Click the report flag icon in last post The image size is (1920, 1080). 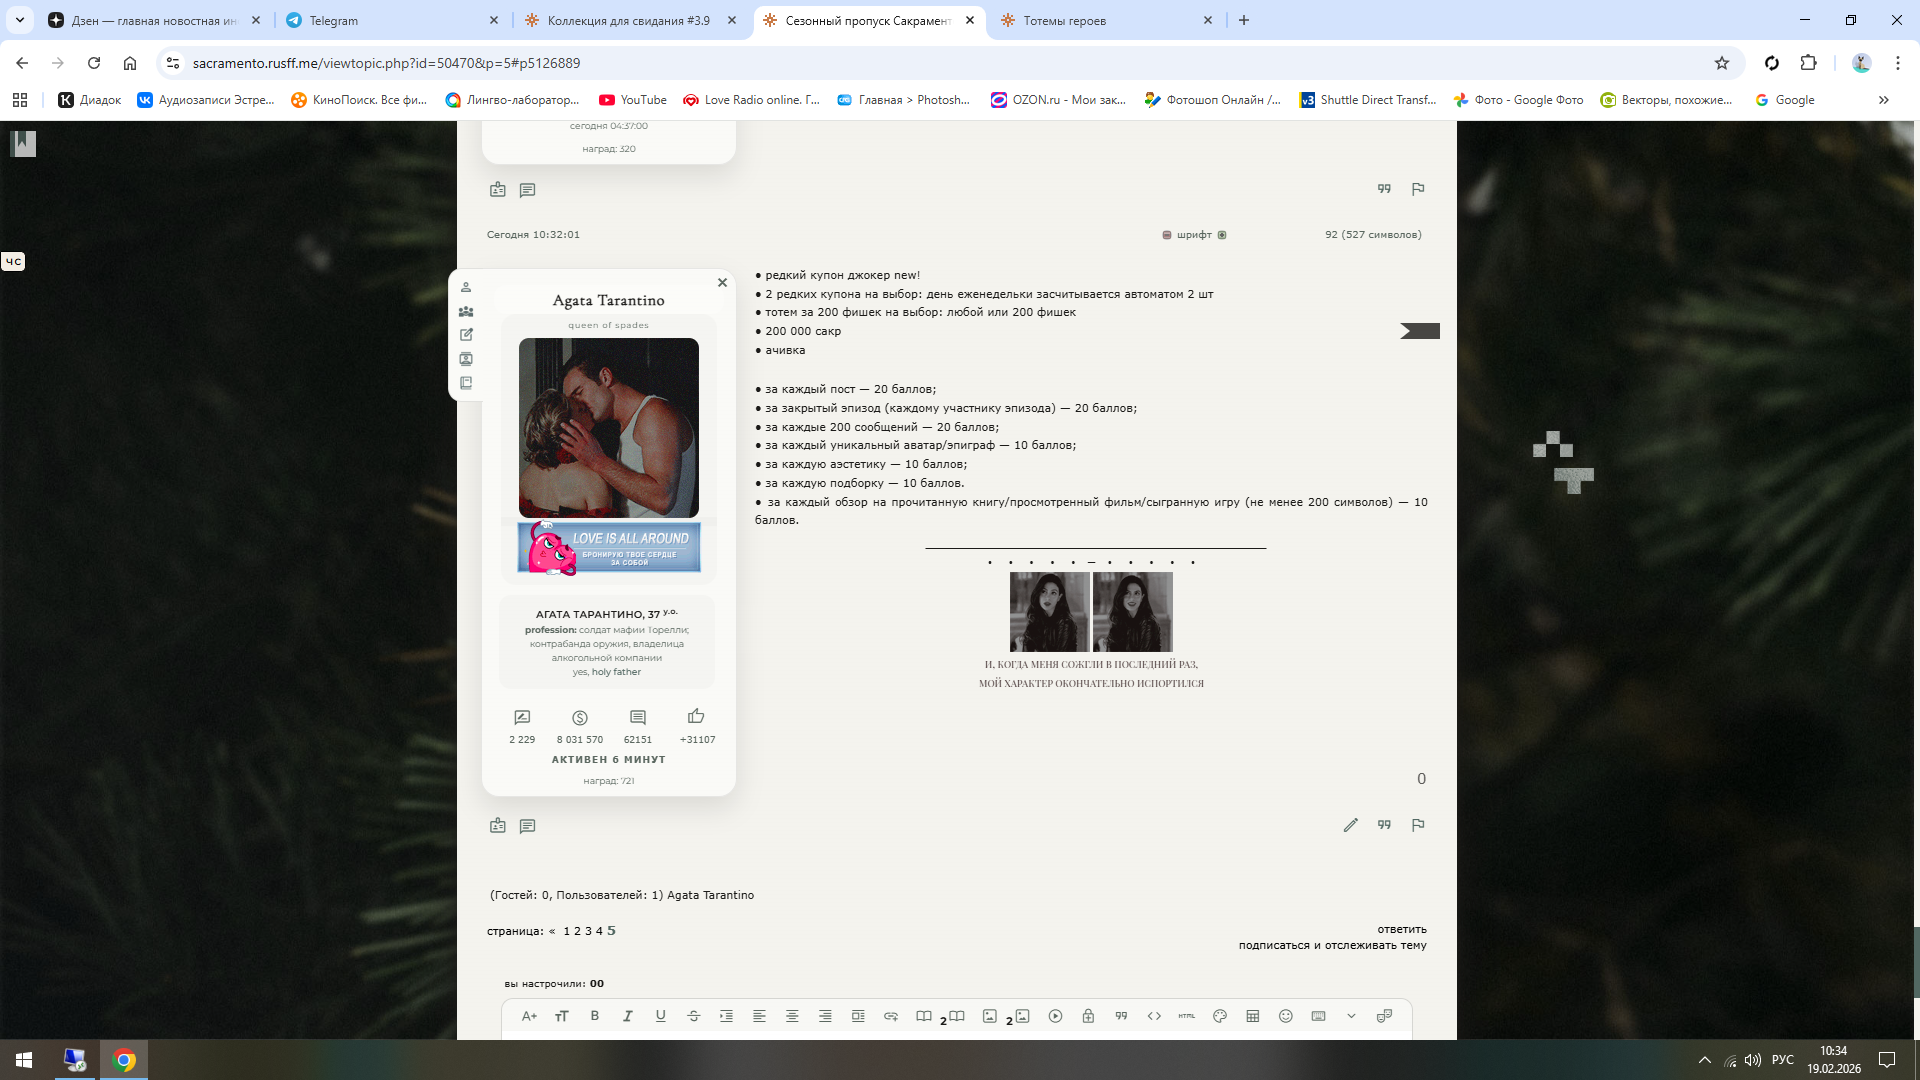1417,825
